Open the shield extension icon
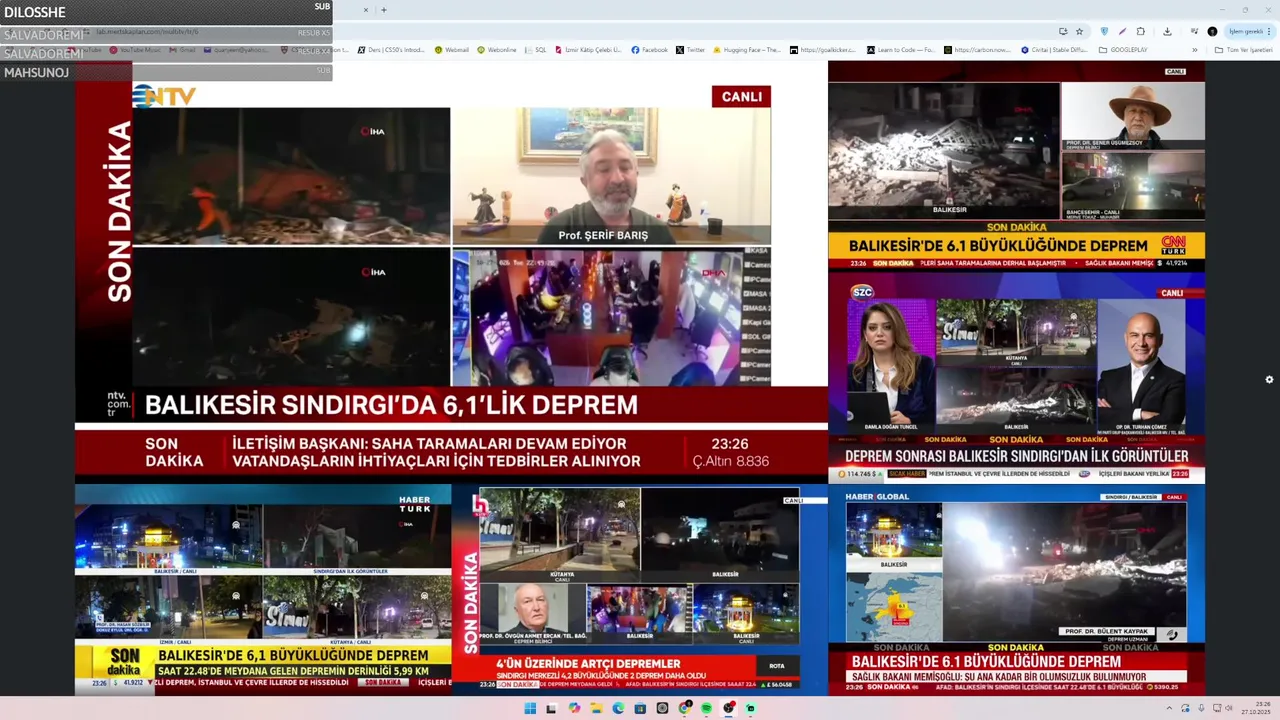The image size is (1280, 720). pos(1104,31)
